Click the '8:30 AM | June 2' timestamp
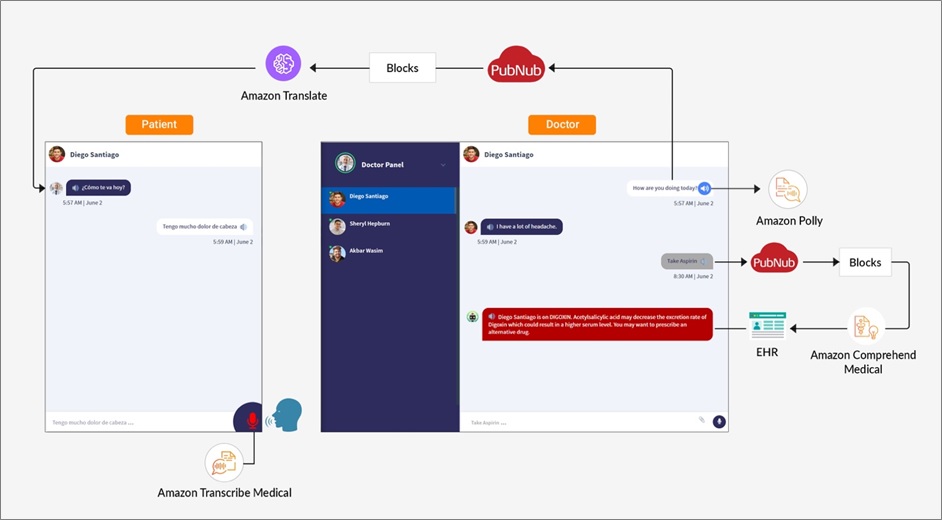The height and width of the screenshot is (520, 942). point(693,276)
